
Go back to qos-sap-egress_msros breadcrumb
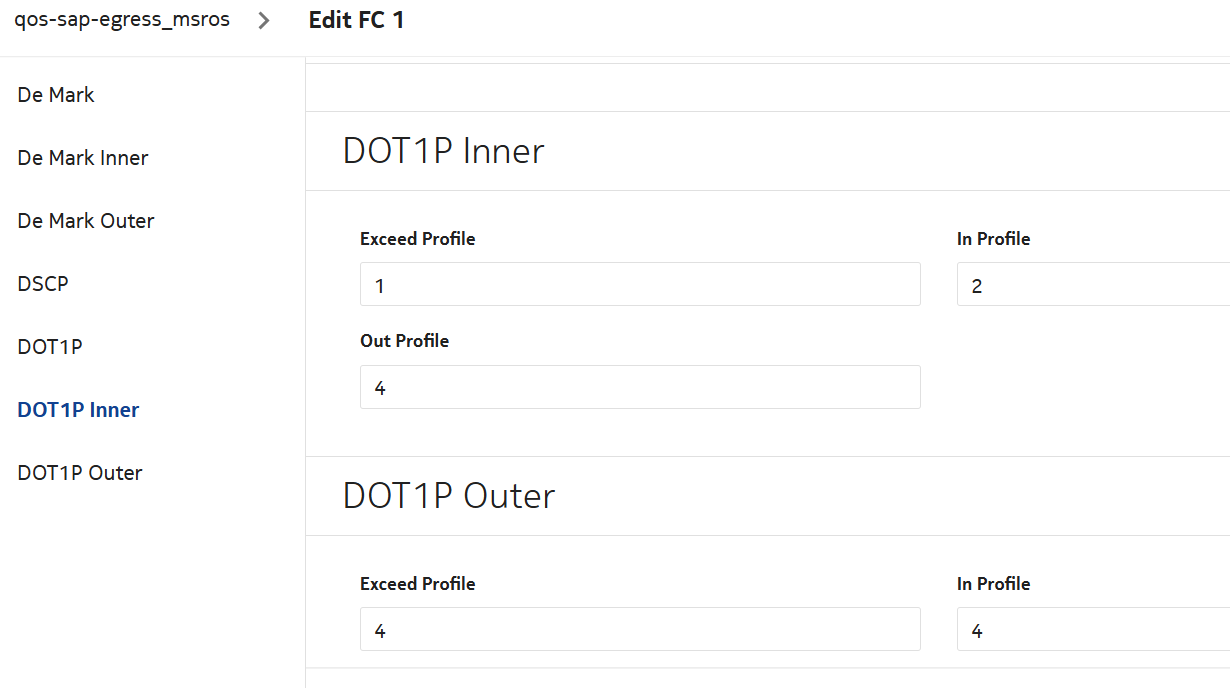[122, 20]
